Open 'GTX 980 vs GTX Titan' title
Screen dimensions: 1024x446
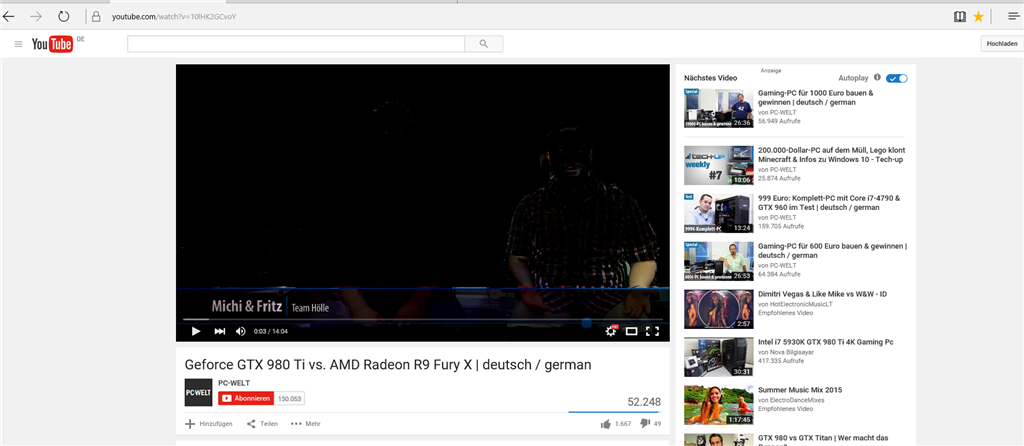(x=823, y=438)
